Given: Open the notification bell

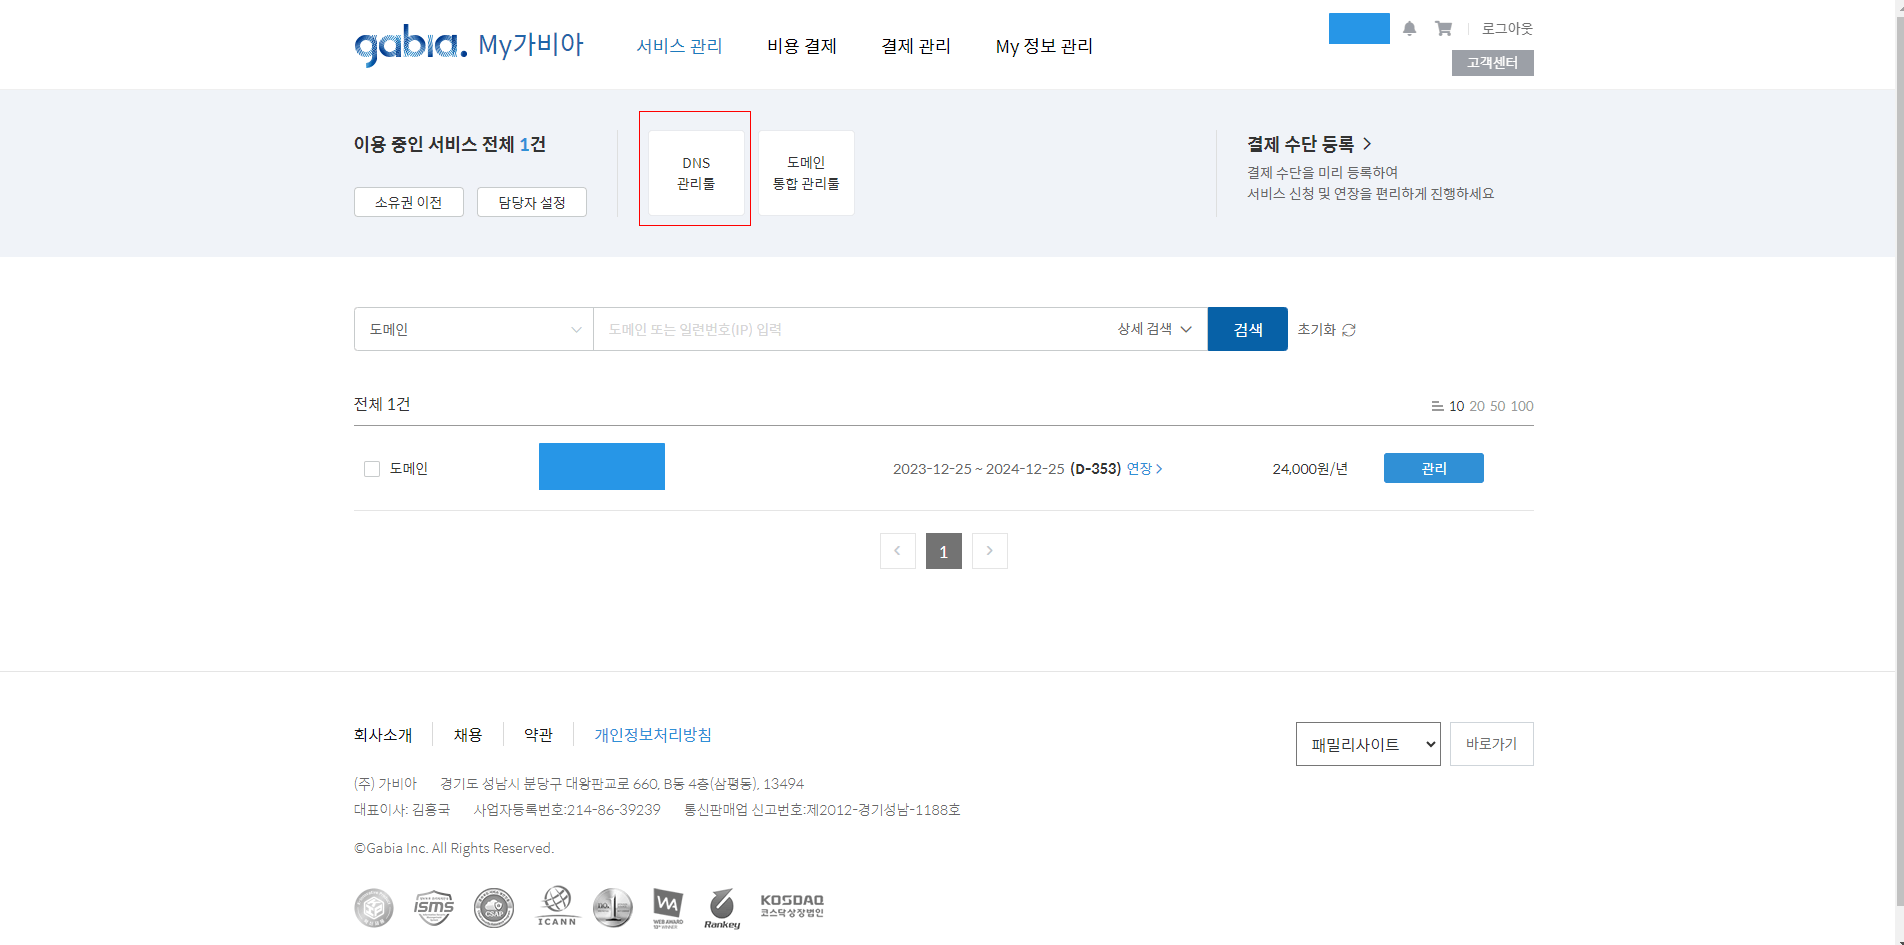Looking at the screenshot, I should 1409,28.
